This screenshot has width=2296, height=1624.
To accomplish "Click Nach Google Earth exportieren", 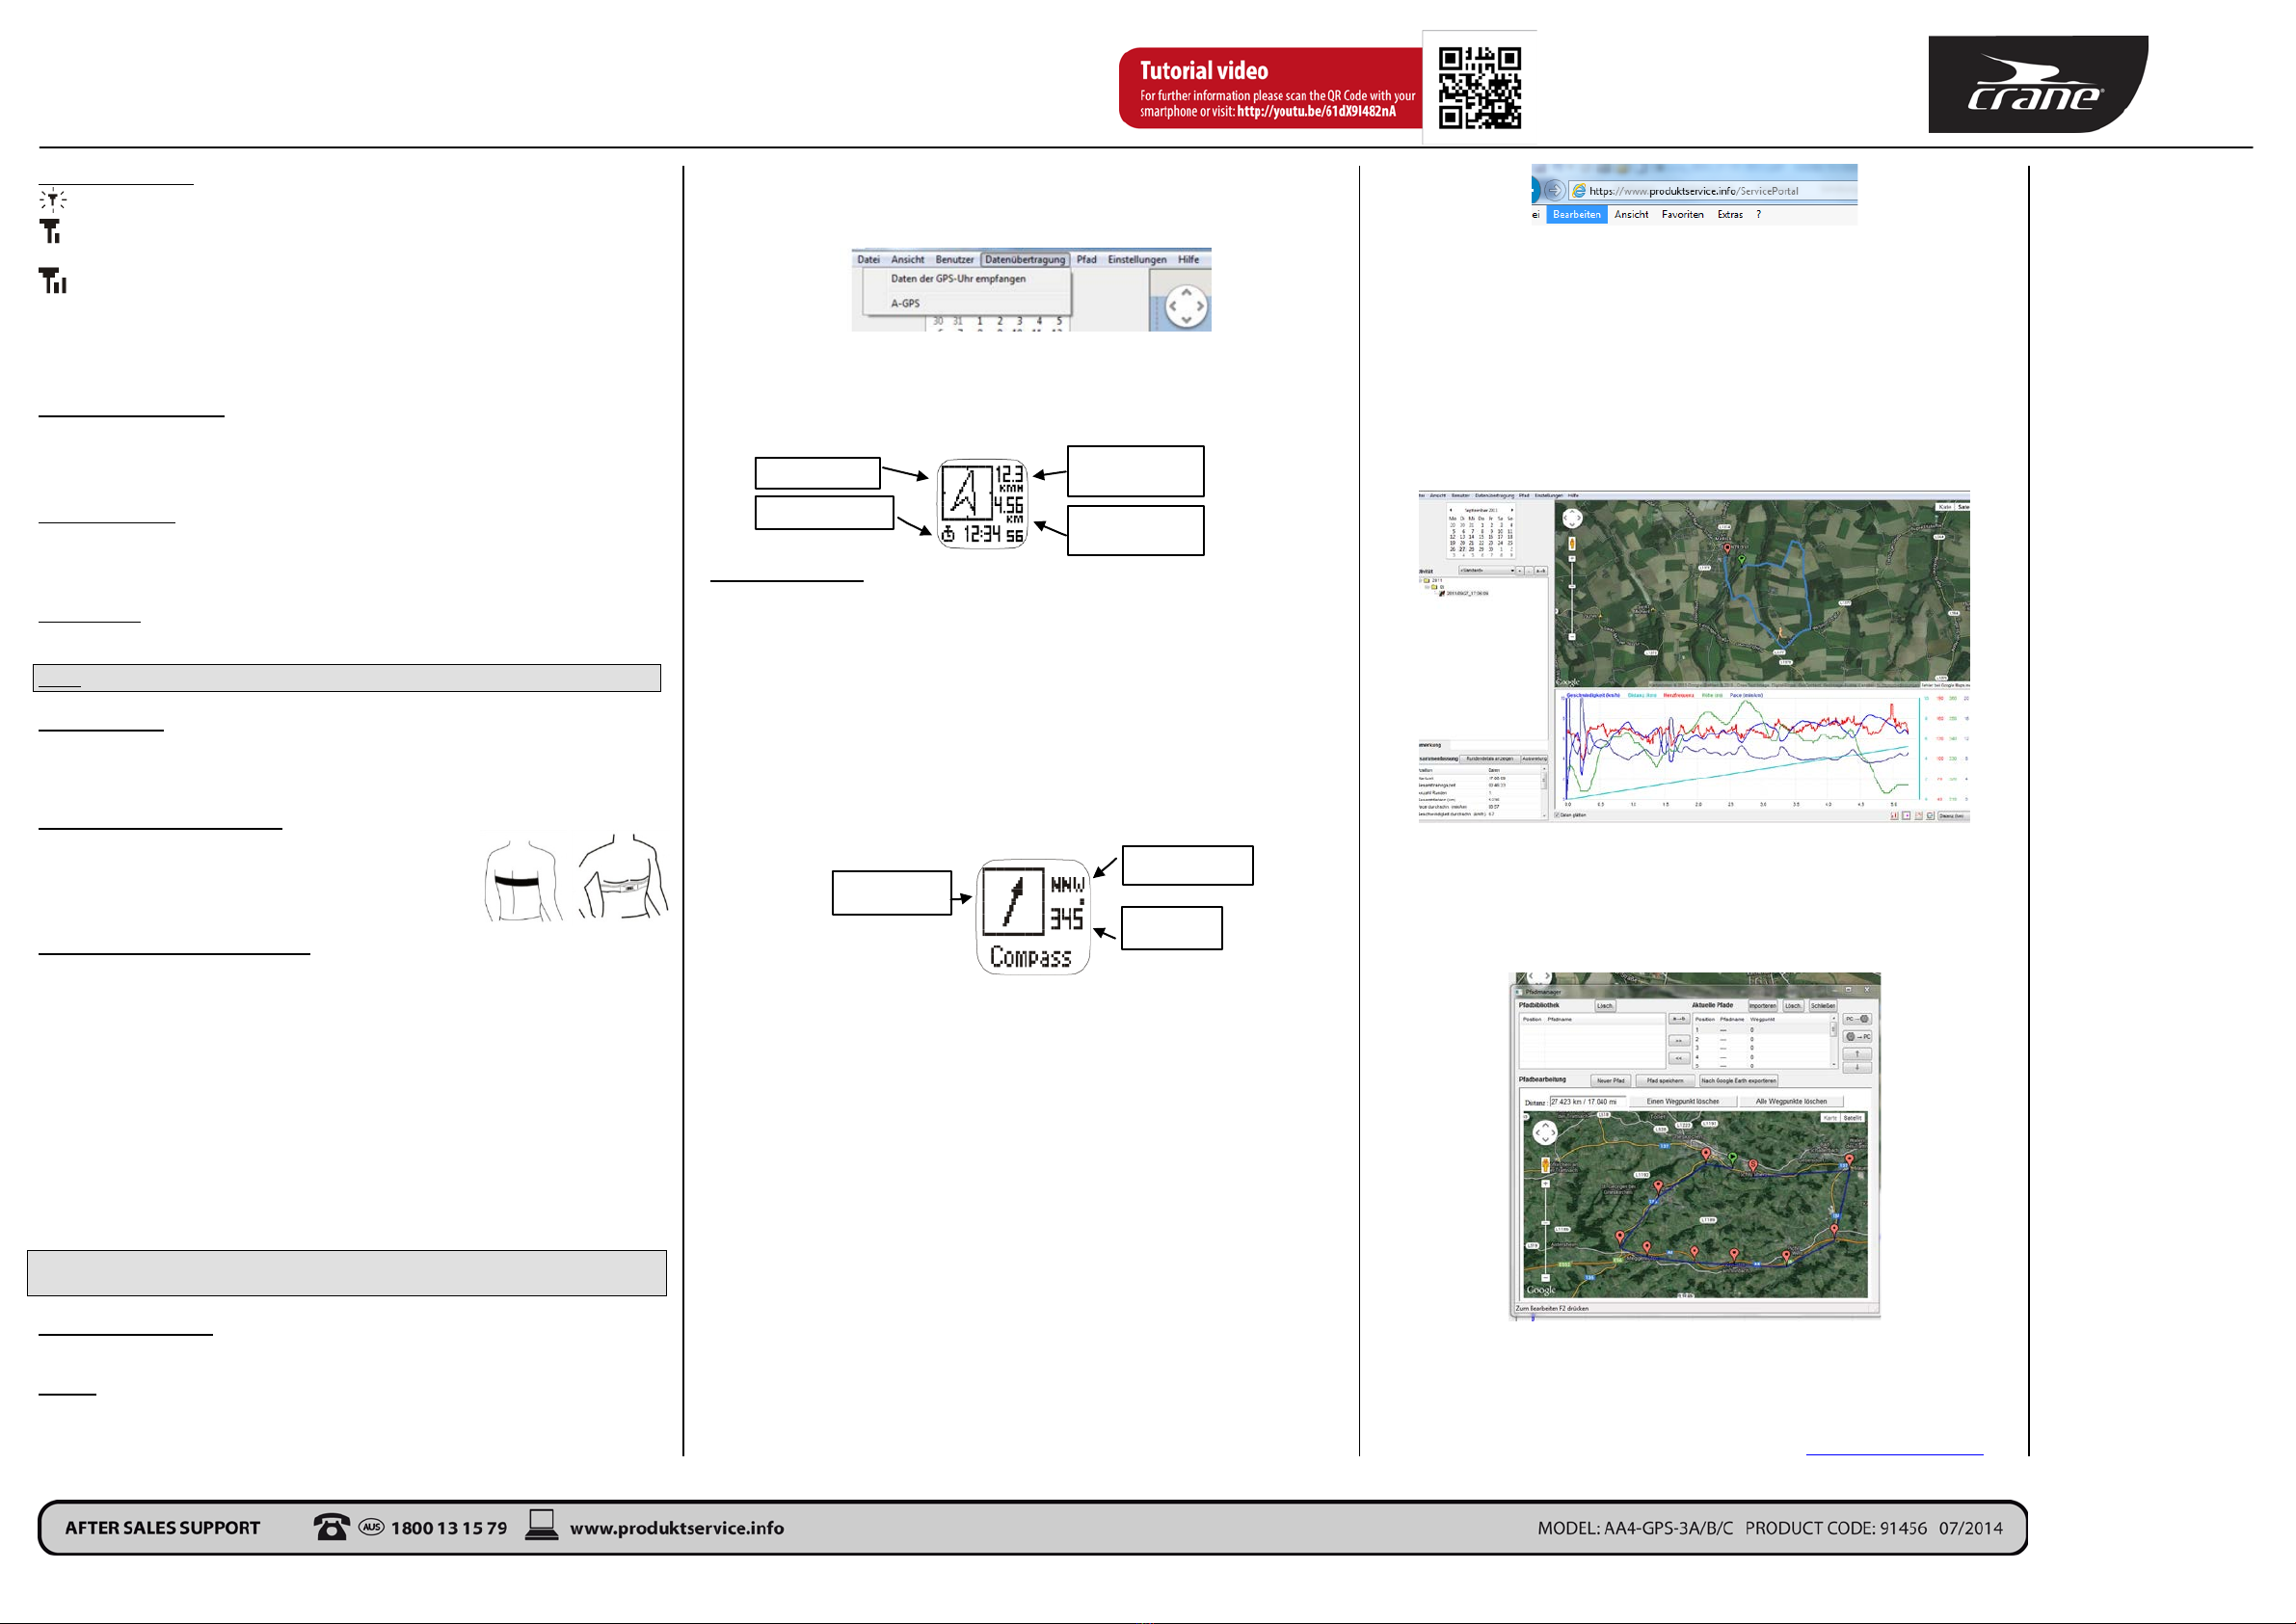I will tap(1739, 1081).
